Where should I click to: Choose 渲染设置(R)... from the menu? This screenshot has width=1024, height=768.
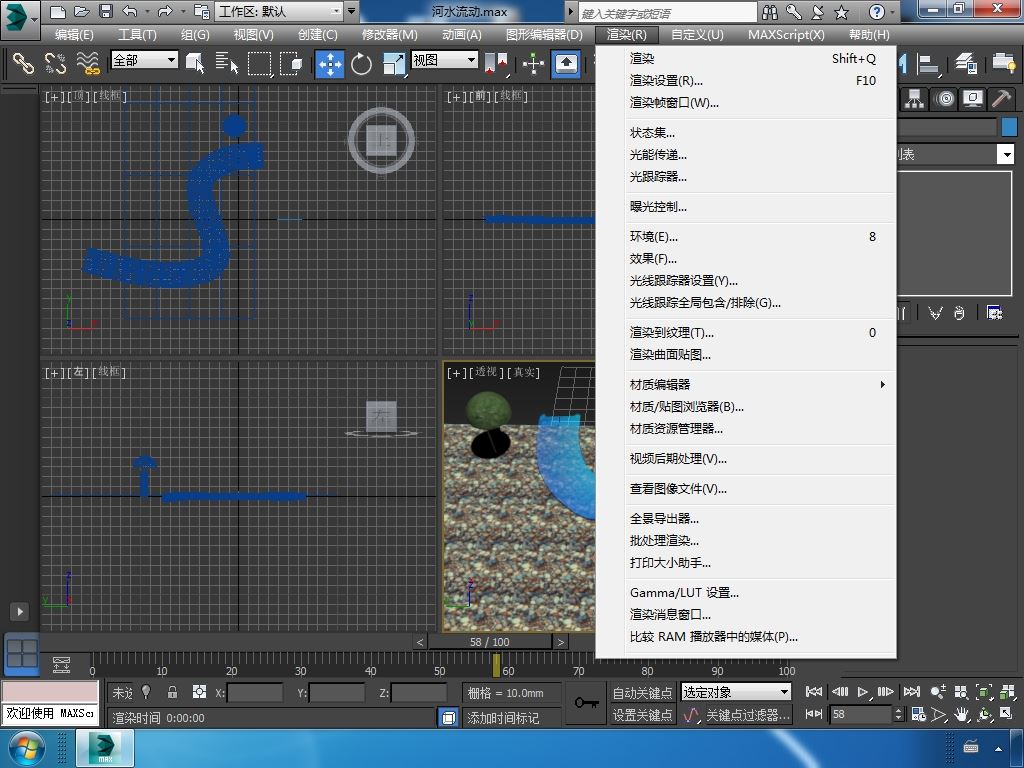(x=760, y=81)
